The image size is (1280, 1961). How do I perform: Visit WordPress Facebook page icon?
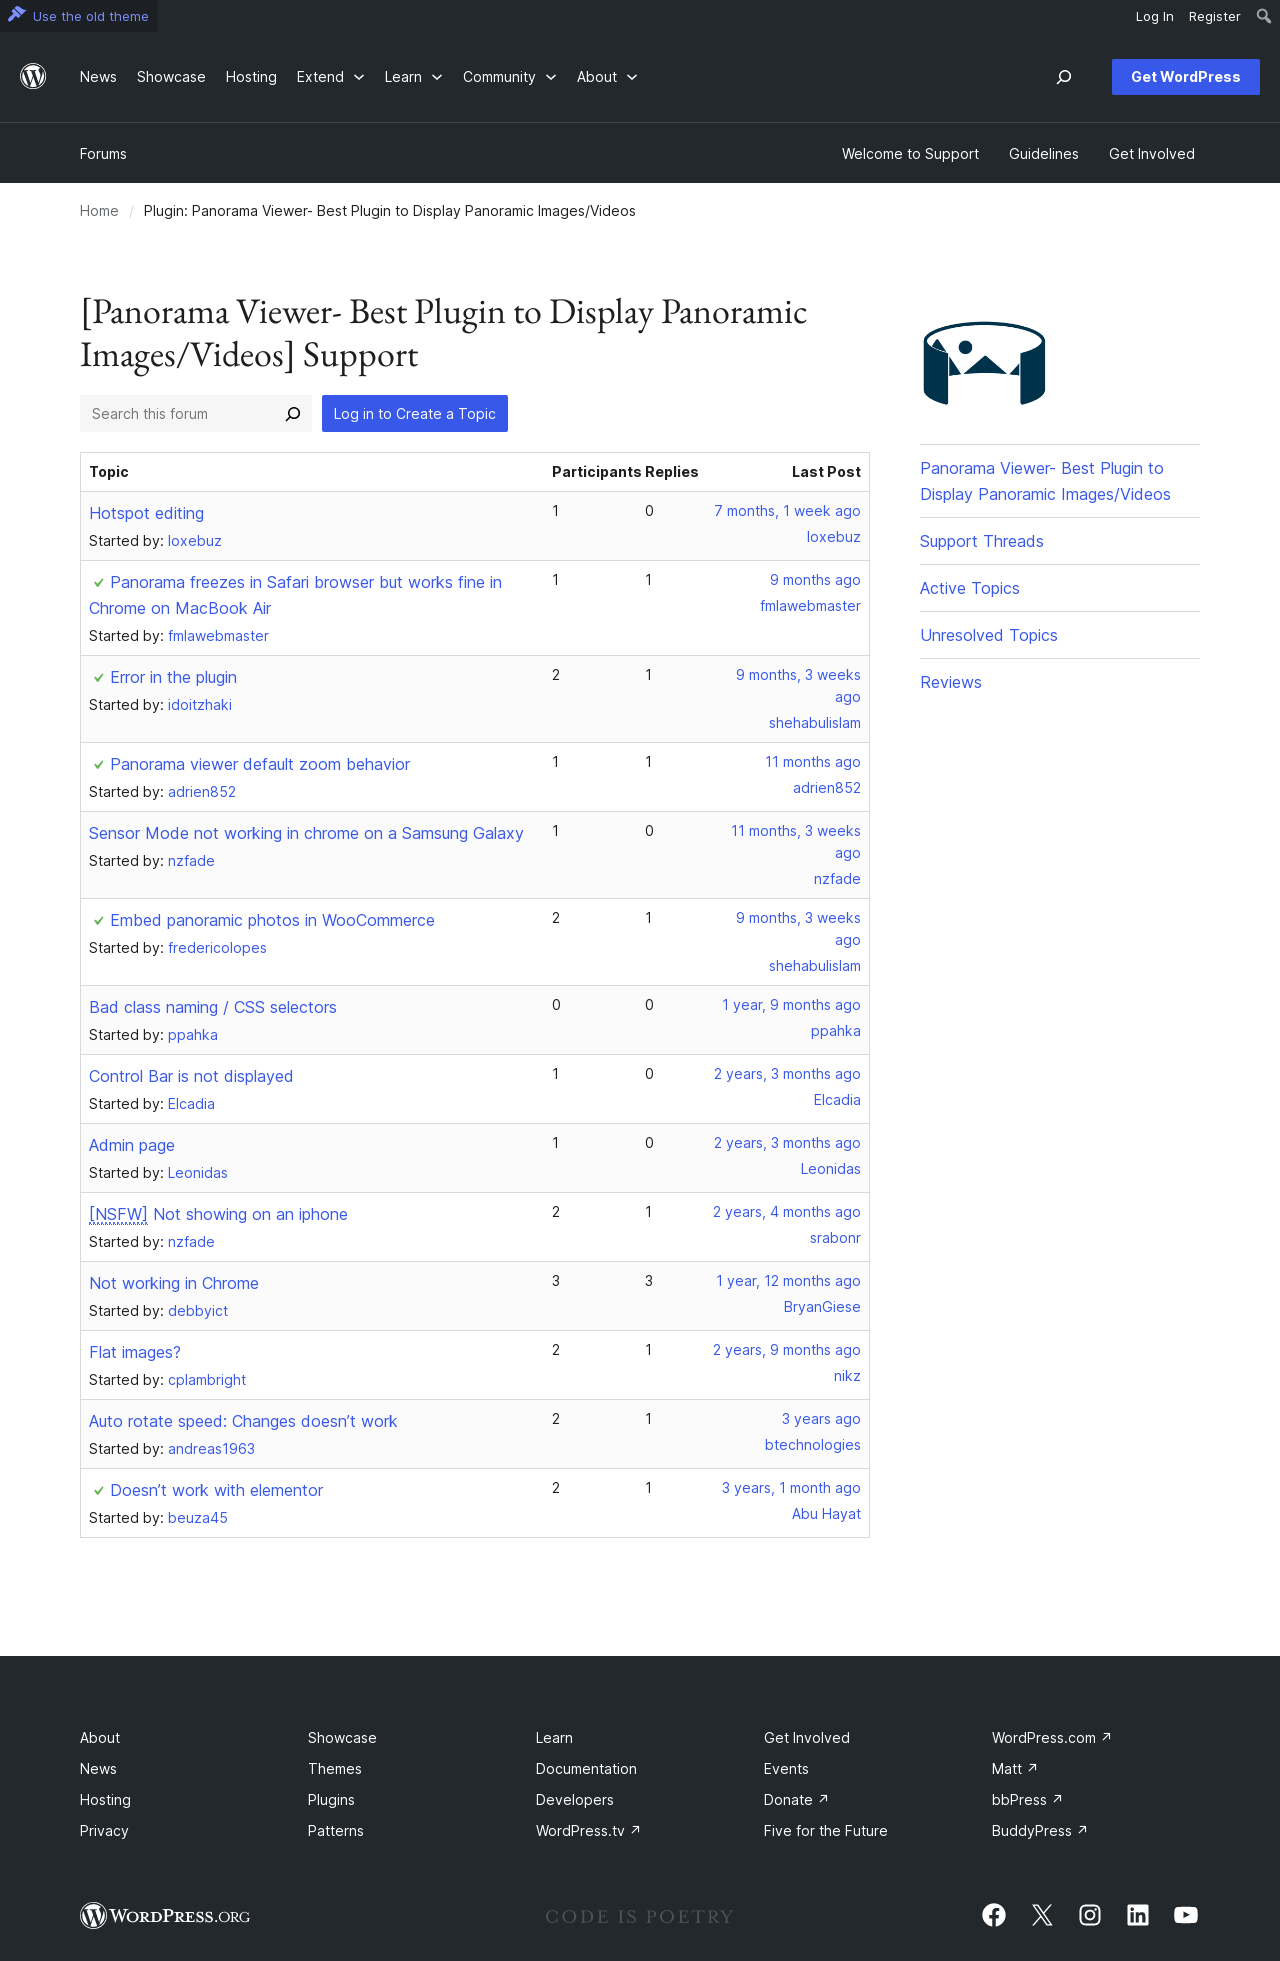(994, 1915)
